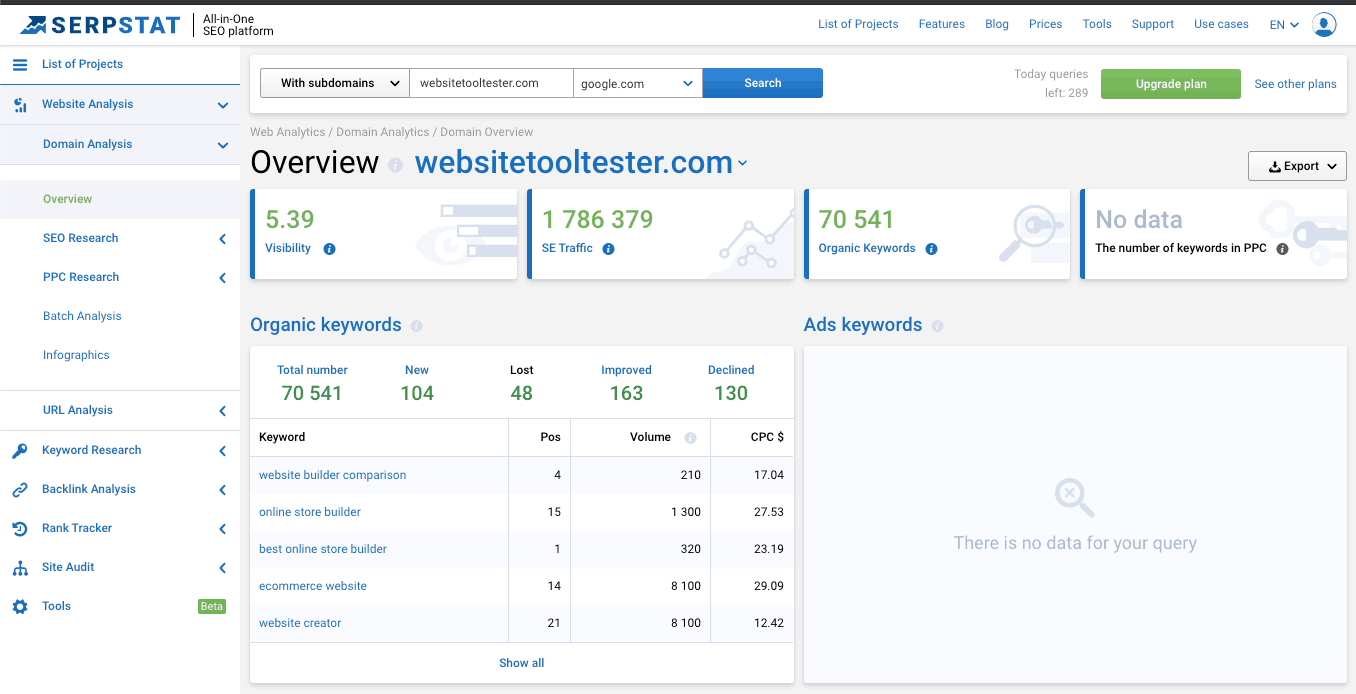This screenshot has height=694, width=1356.
Task: Toggle the hamburger menu icon beside List of Projects
Action: pyautogui.click(x=20, y=64)
